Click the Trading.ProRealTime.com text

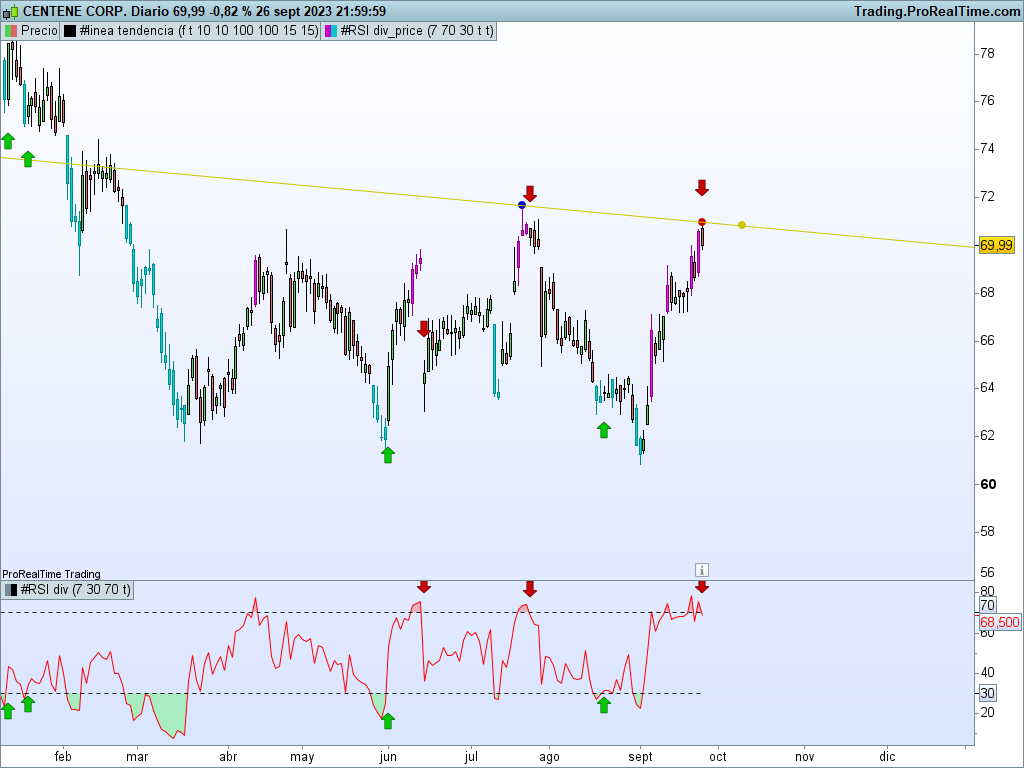point(936,11)
